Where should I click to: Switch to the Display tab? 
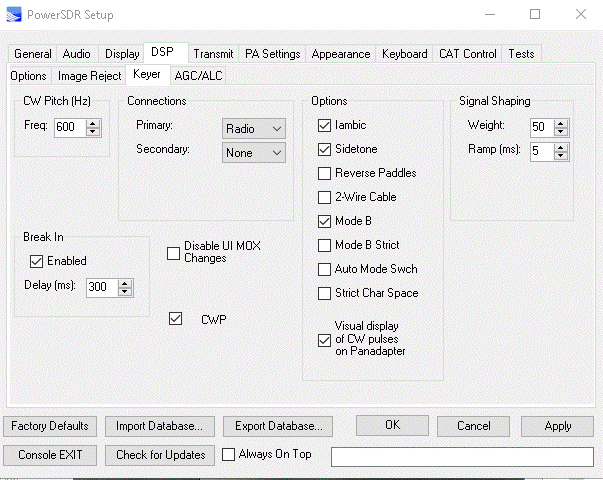(122, 54)
